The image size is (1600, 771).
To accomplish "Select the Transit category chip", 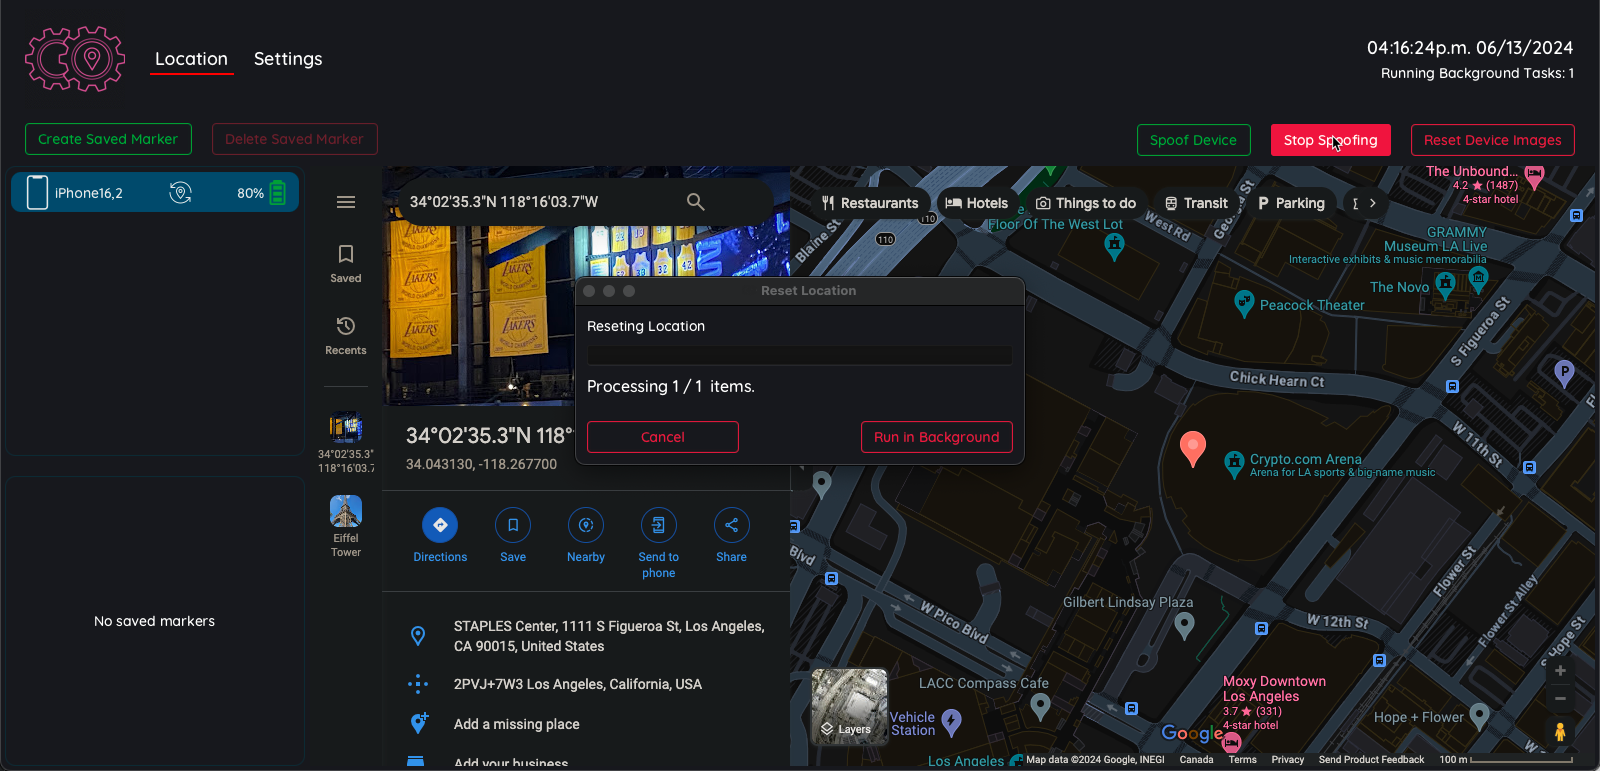I will click(1196, 203).
